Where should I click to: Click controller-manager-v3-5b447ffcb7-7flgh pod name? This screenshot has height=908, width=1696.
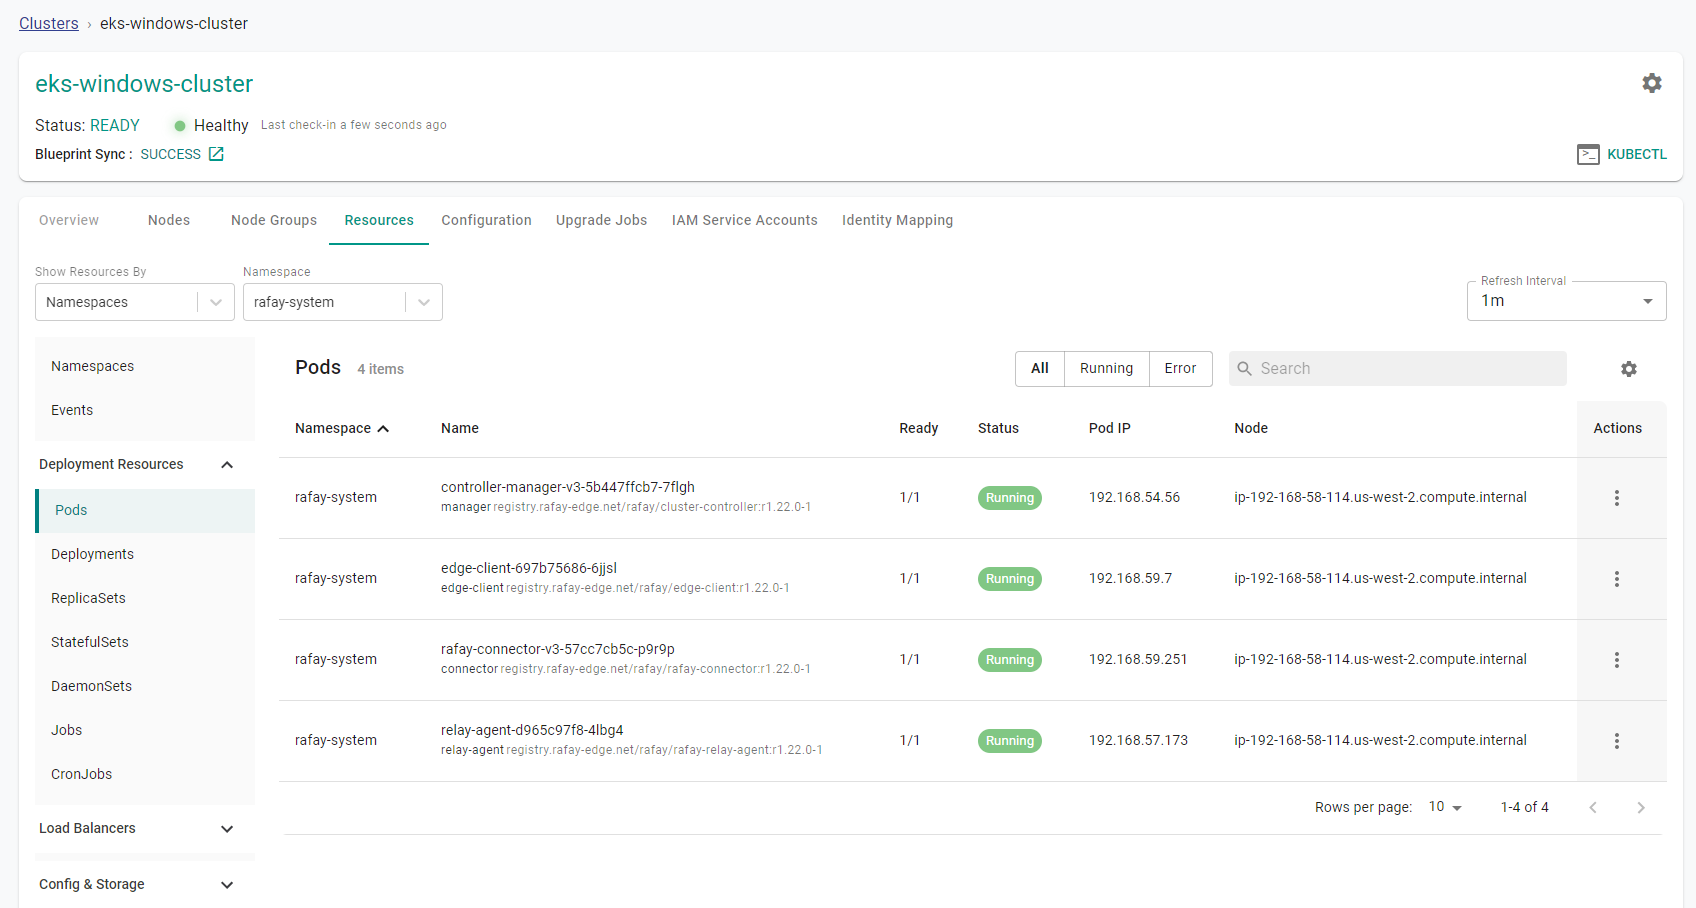coord(568,487)
